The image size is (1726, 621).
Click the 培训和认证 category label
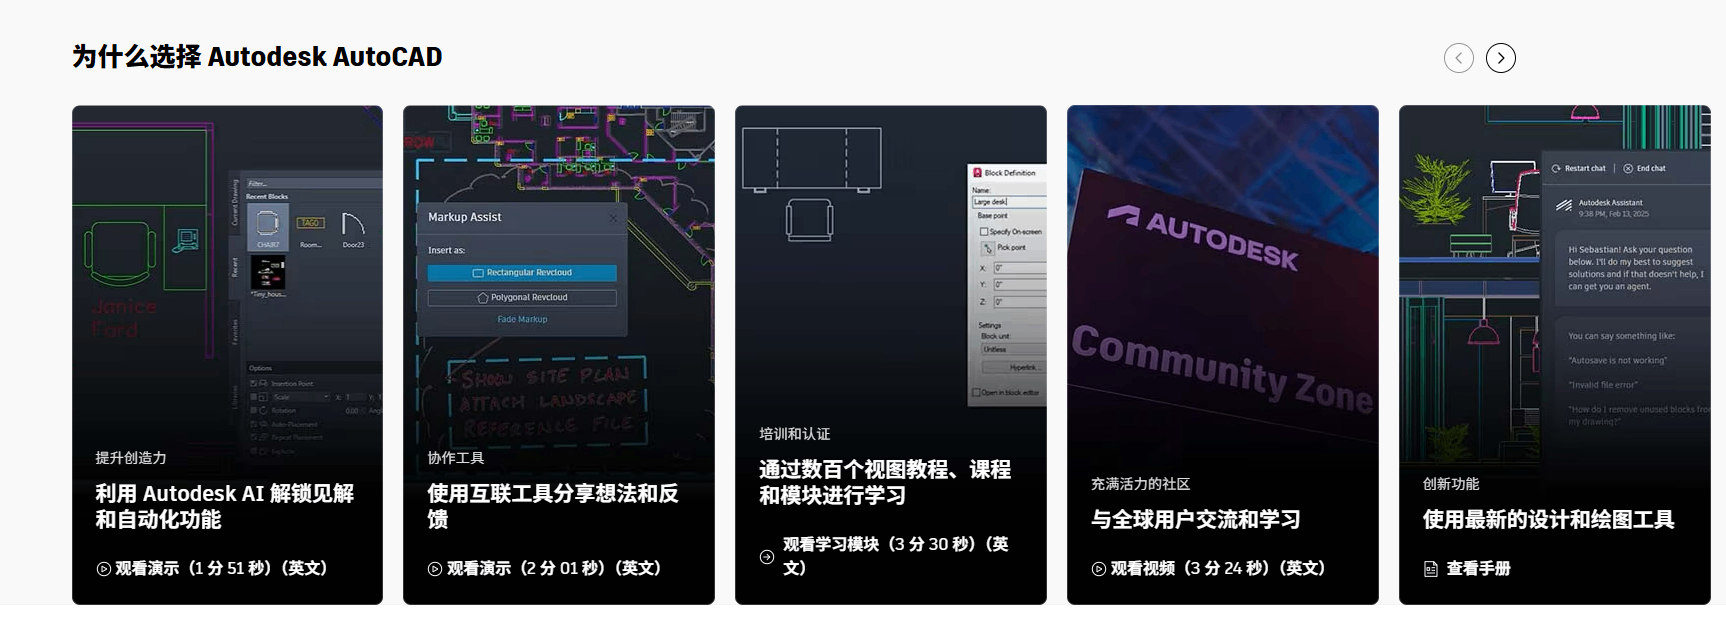795,434
